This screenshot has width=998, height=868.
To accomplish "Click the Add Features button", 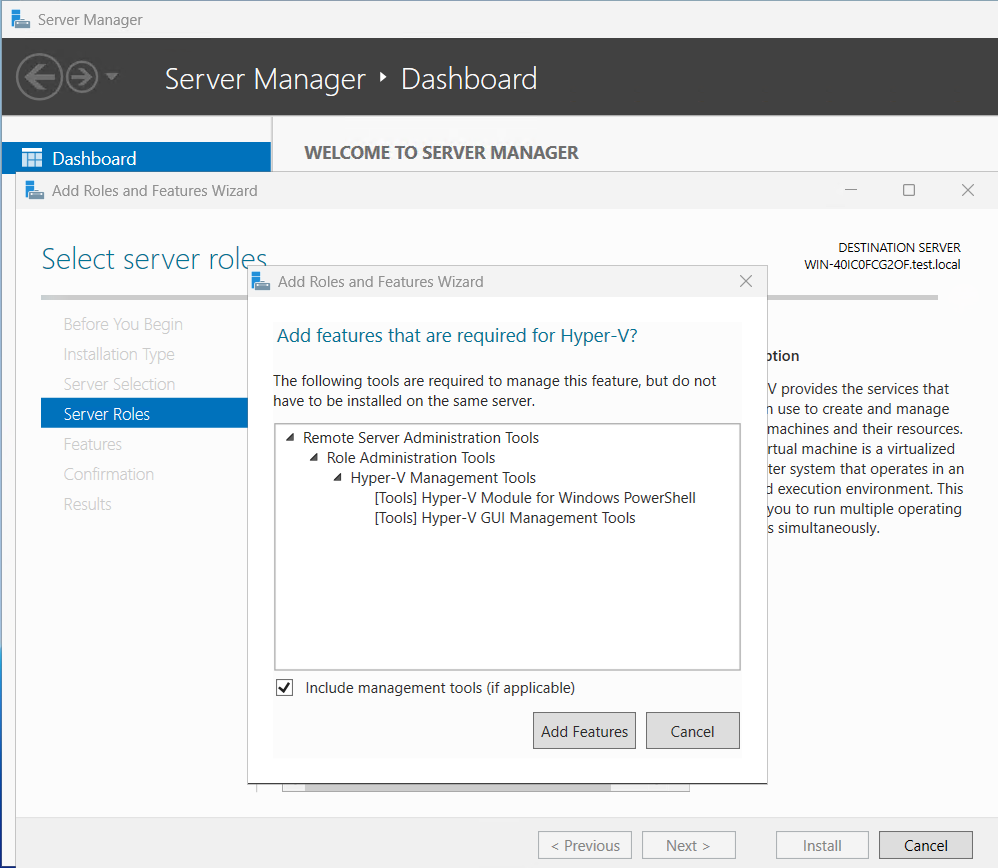I will coord(584,730).
